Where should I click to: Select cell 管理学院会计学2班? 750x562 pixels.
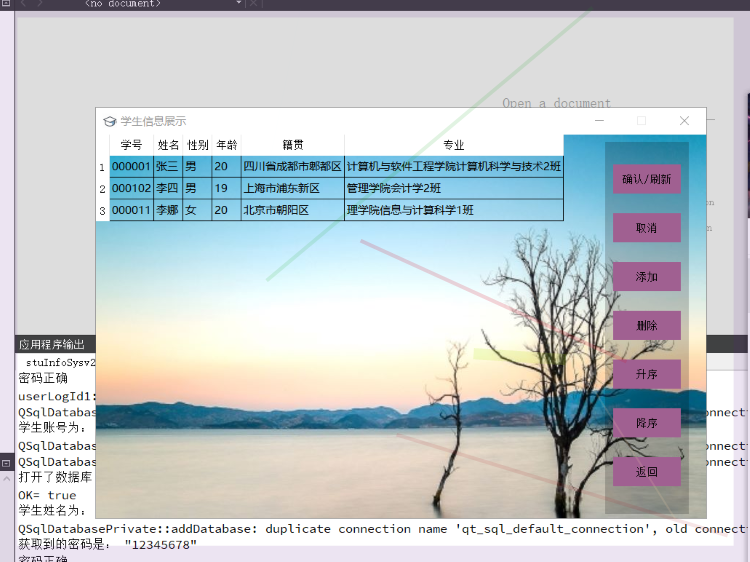pyautogui.click(x=453, y=188)
